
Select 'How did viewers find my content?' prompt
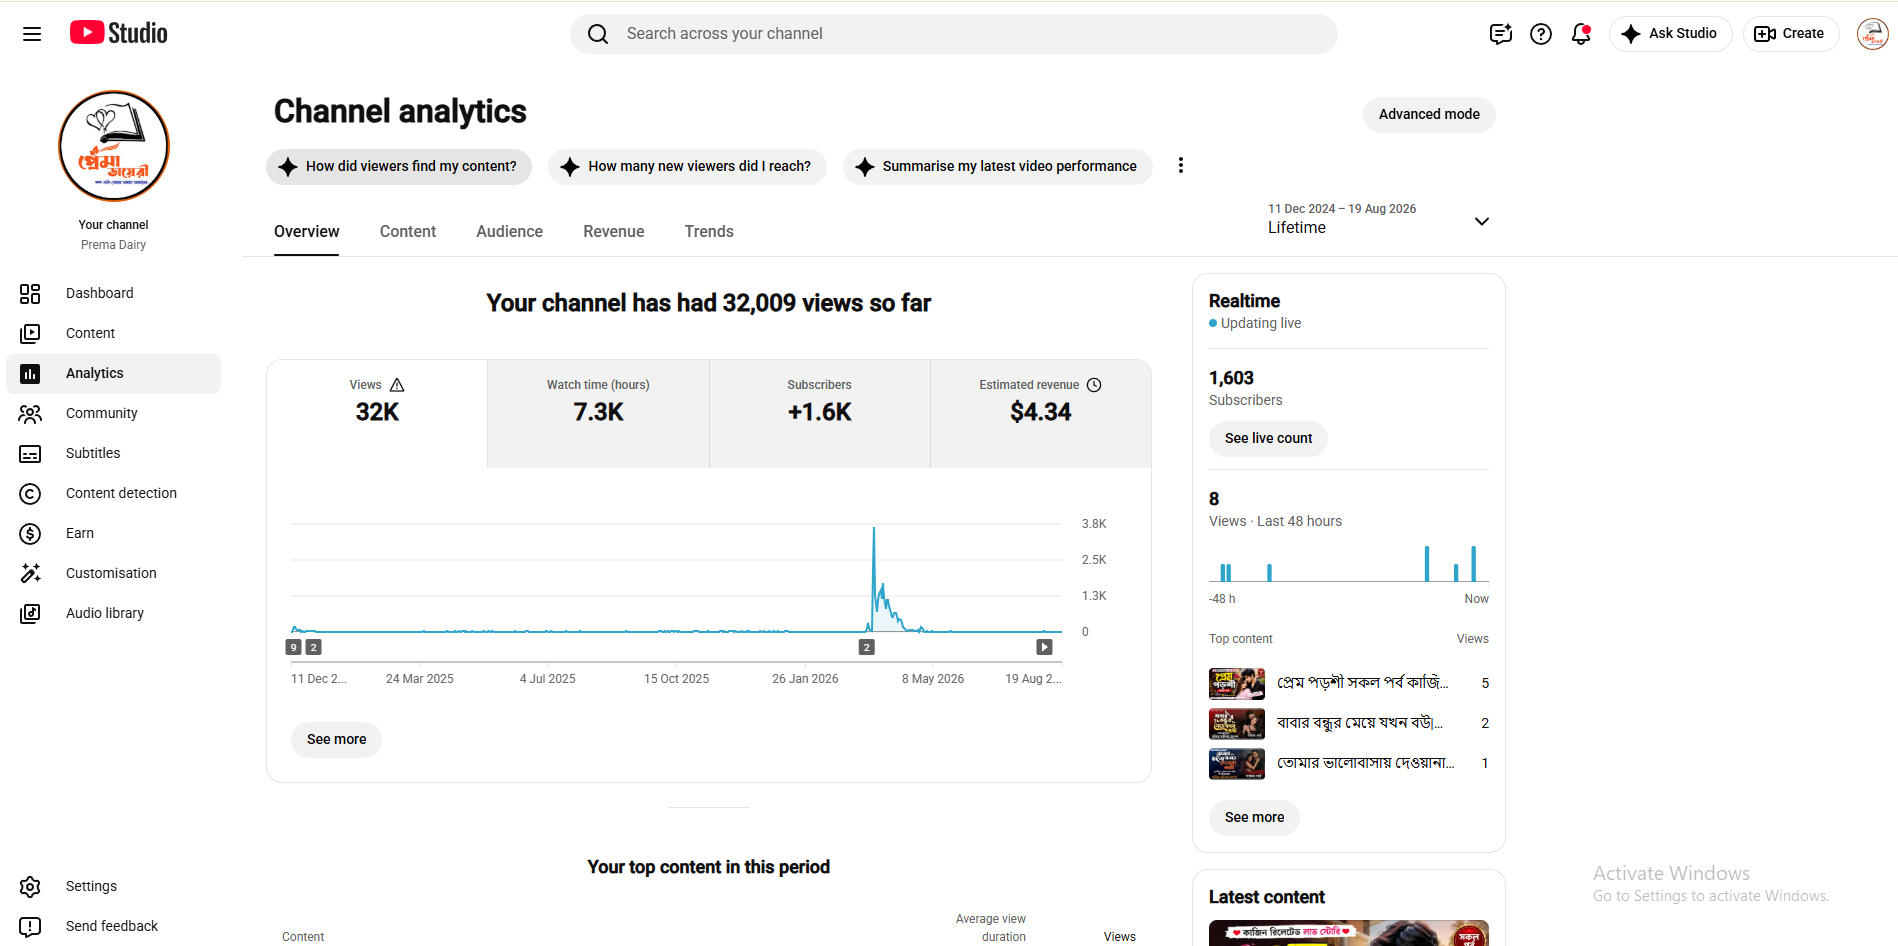click(x=399, y=166)
